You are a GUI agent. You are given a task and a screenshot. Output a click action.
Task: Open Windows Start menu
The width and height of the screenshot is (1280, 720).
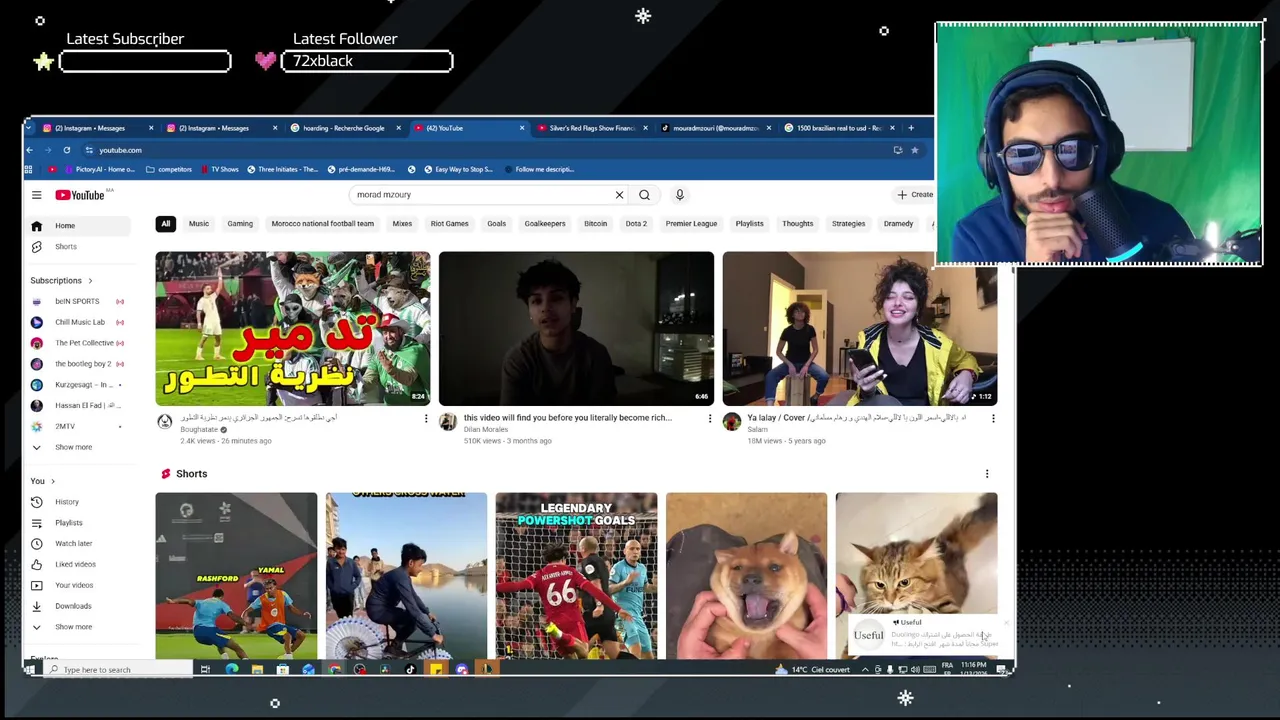30,670
